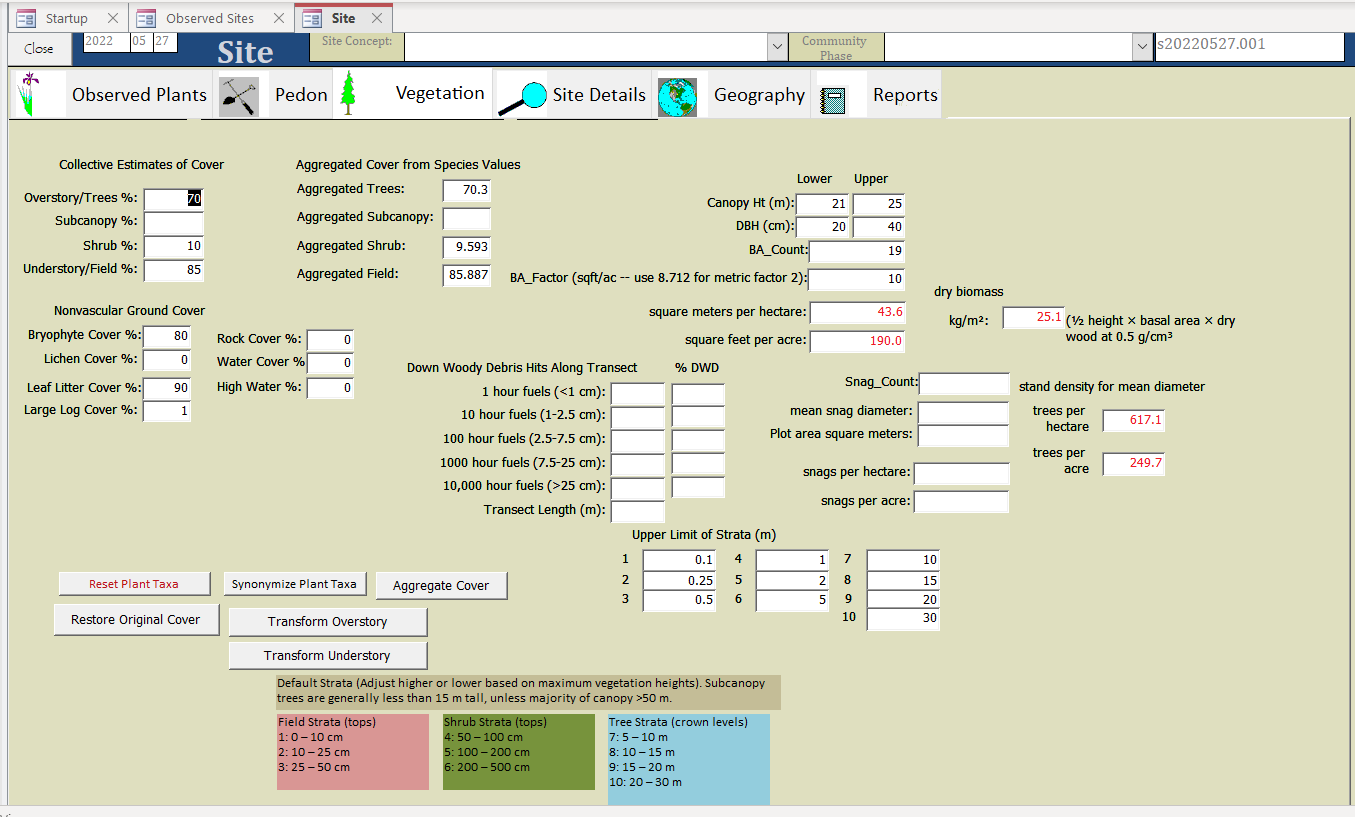Open the Community Phase dropdown arrow
Screen dimensions: 1355x817
1142,46
